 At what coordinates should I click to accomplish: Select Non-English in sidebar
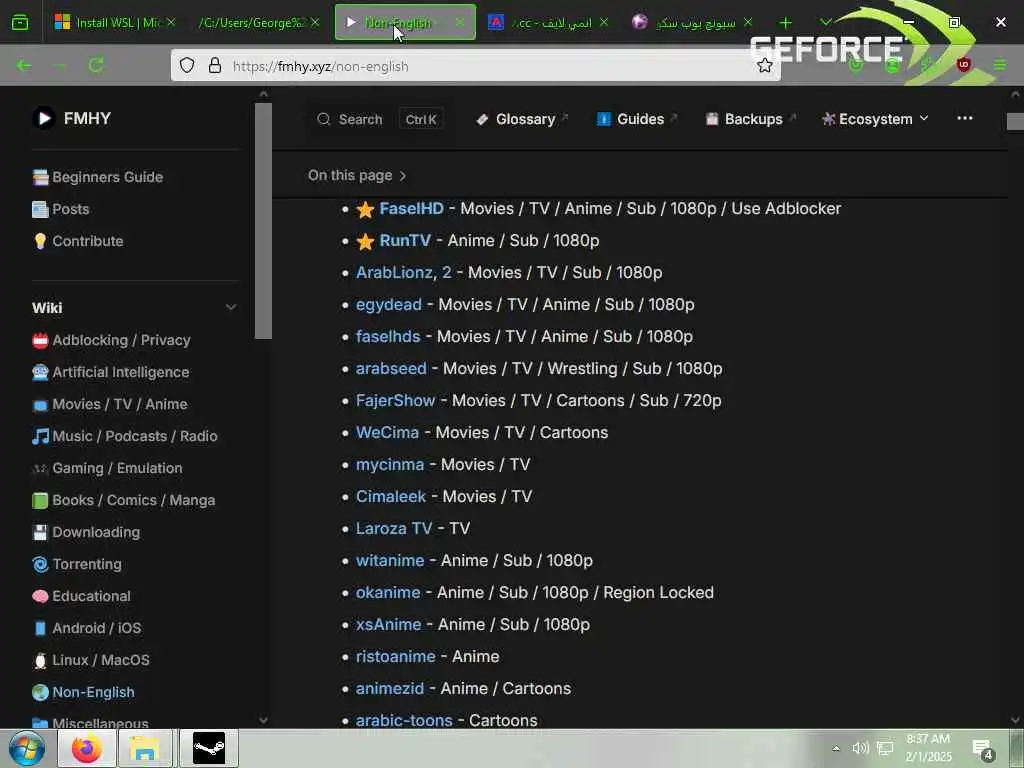[84, 692]
